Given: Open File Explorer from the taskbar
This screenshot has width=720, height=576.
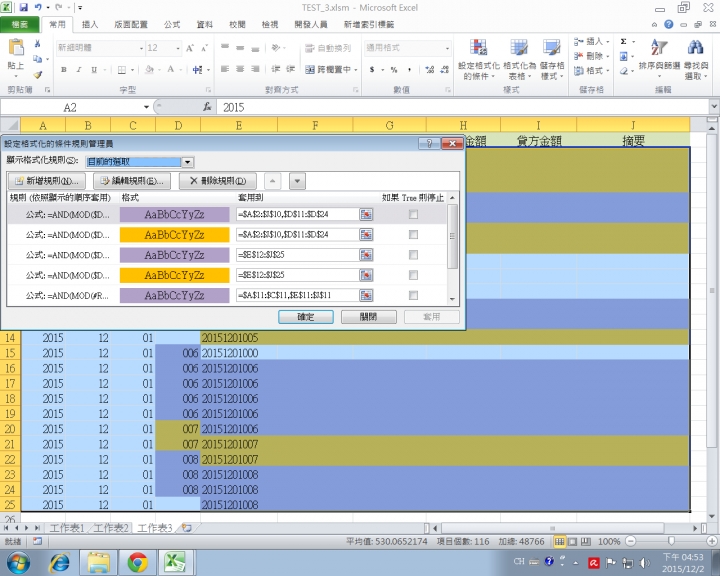Looking at the screenshot, I should 99,562.
